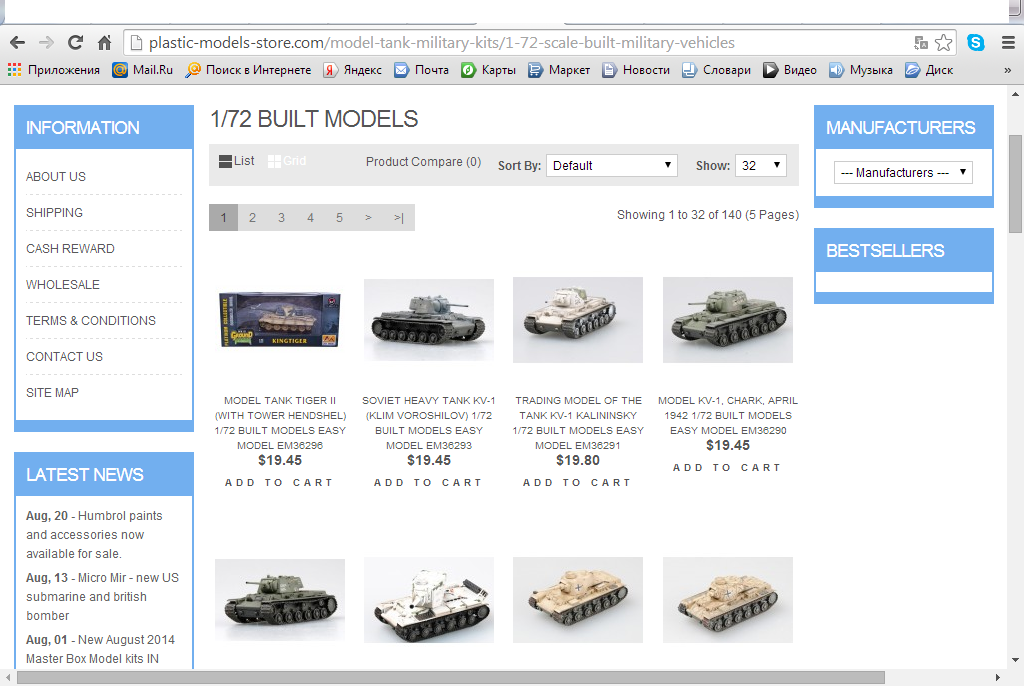Image resolution: width=1024 pixels, height=686 pixels.
Task: Open the WHOLESALE menu item
Action: click(x=63, y=285)
